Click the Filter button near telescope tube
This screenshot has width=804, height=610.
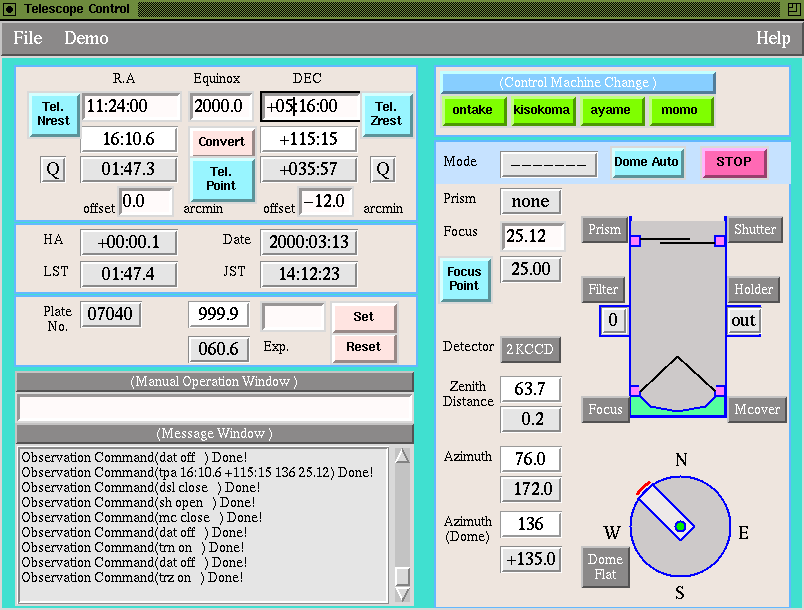coord(603,289)
